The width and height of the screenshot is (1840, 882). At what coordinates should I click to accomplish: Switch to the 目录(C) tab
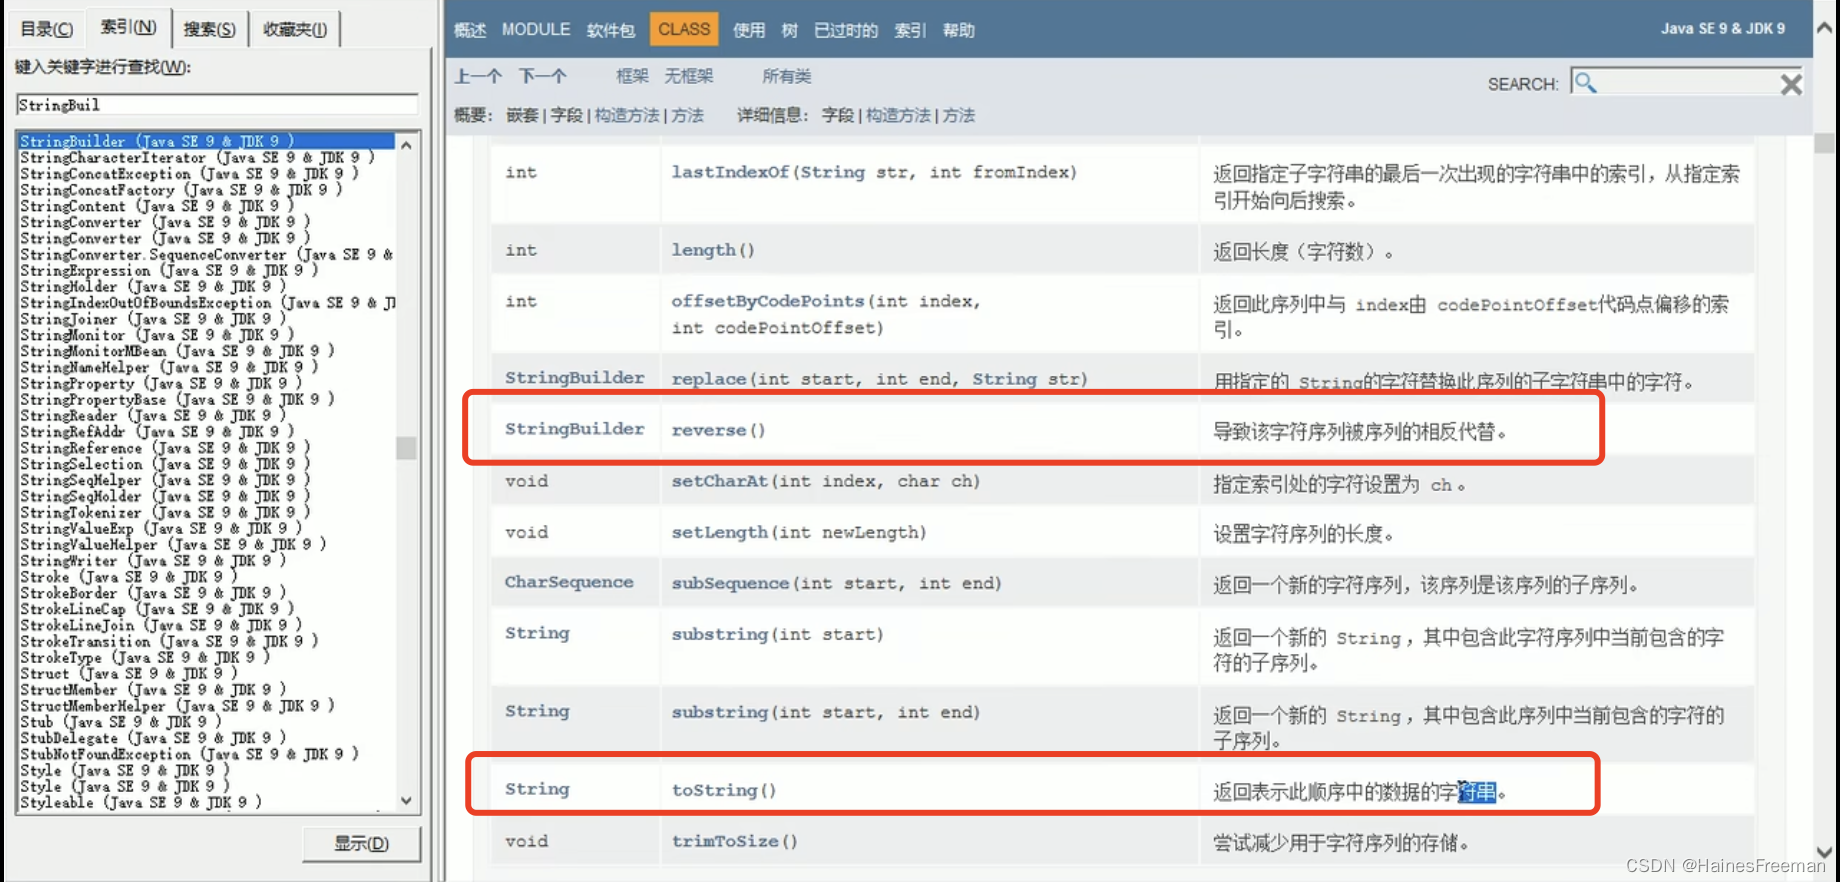click(x=46, y=29)
